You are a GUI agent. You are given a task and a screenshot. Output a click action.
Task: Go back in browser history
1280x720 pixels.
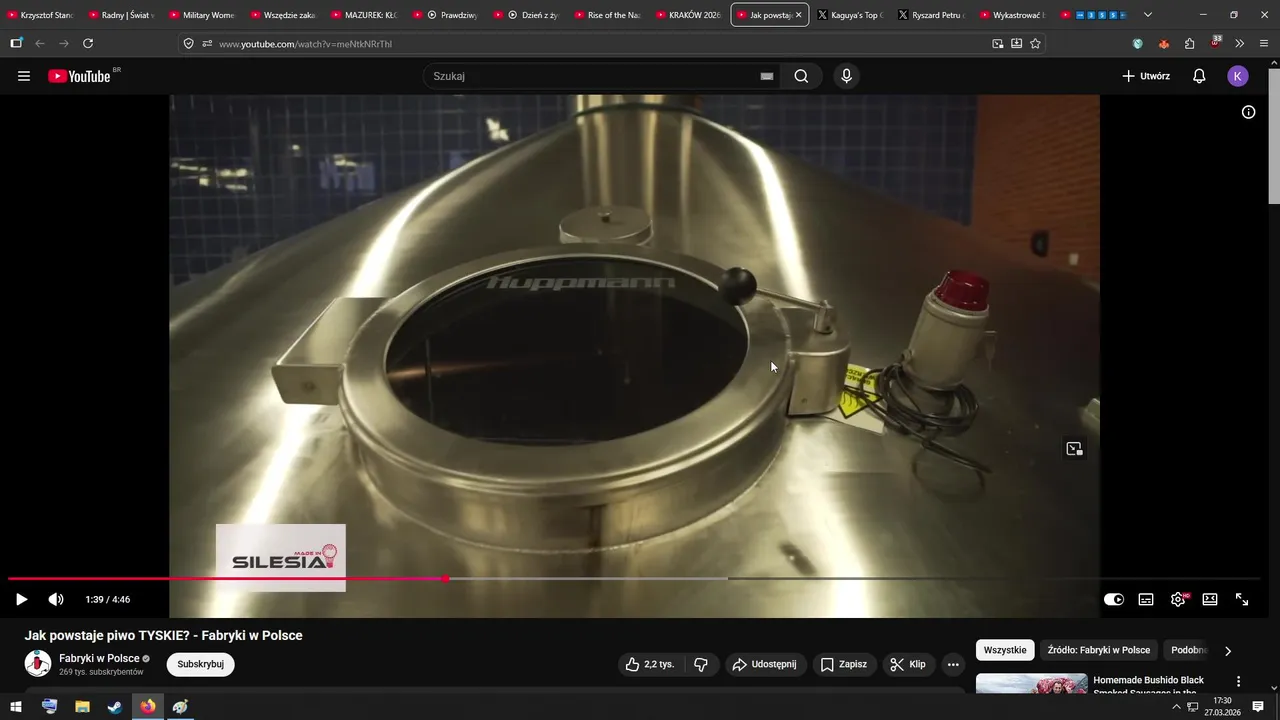[40, 44]
